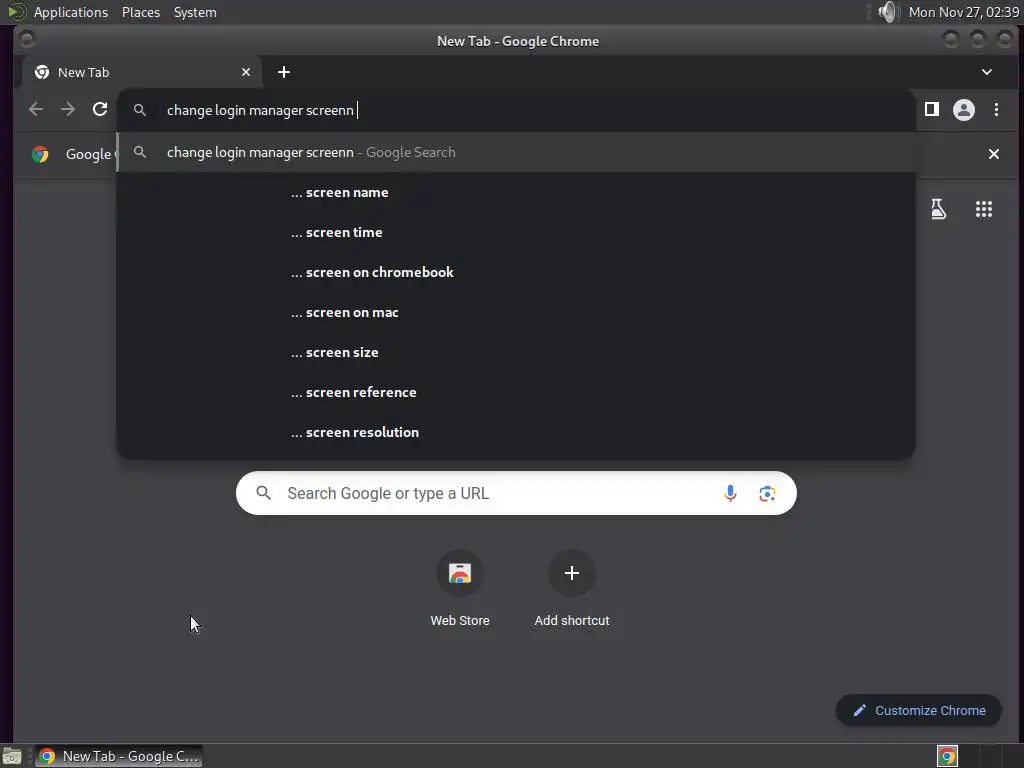Screen dimensions: 1024x768
Task: Open the Chrome profile avatar
Action: pyautogui.click(x=964, y=109)
